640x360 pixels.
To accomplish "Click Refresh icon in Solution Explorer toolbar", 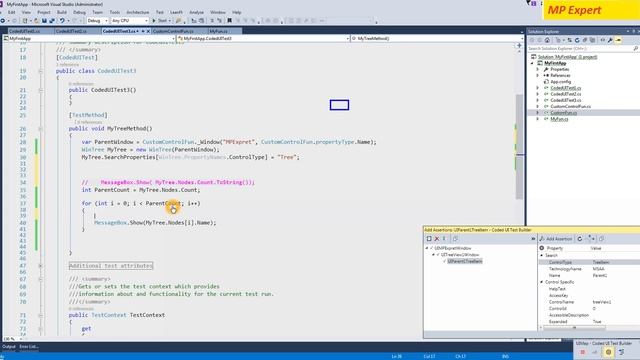I will [577, 40].
